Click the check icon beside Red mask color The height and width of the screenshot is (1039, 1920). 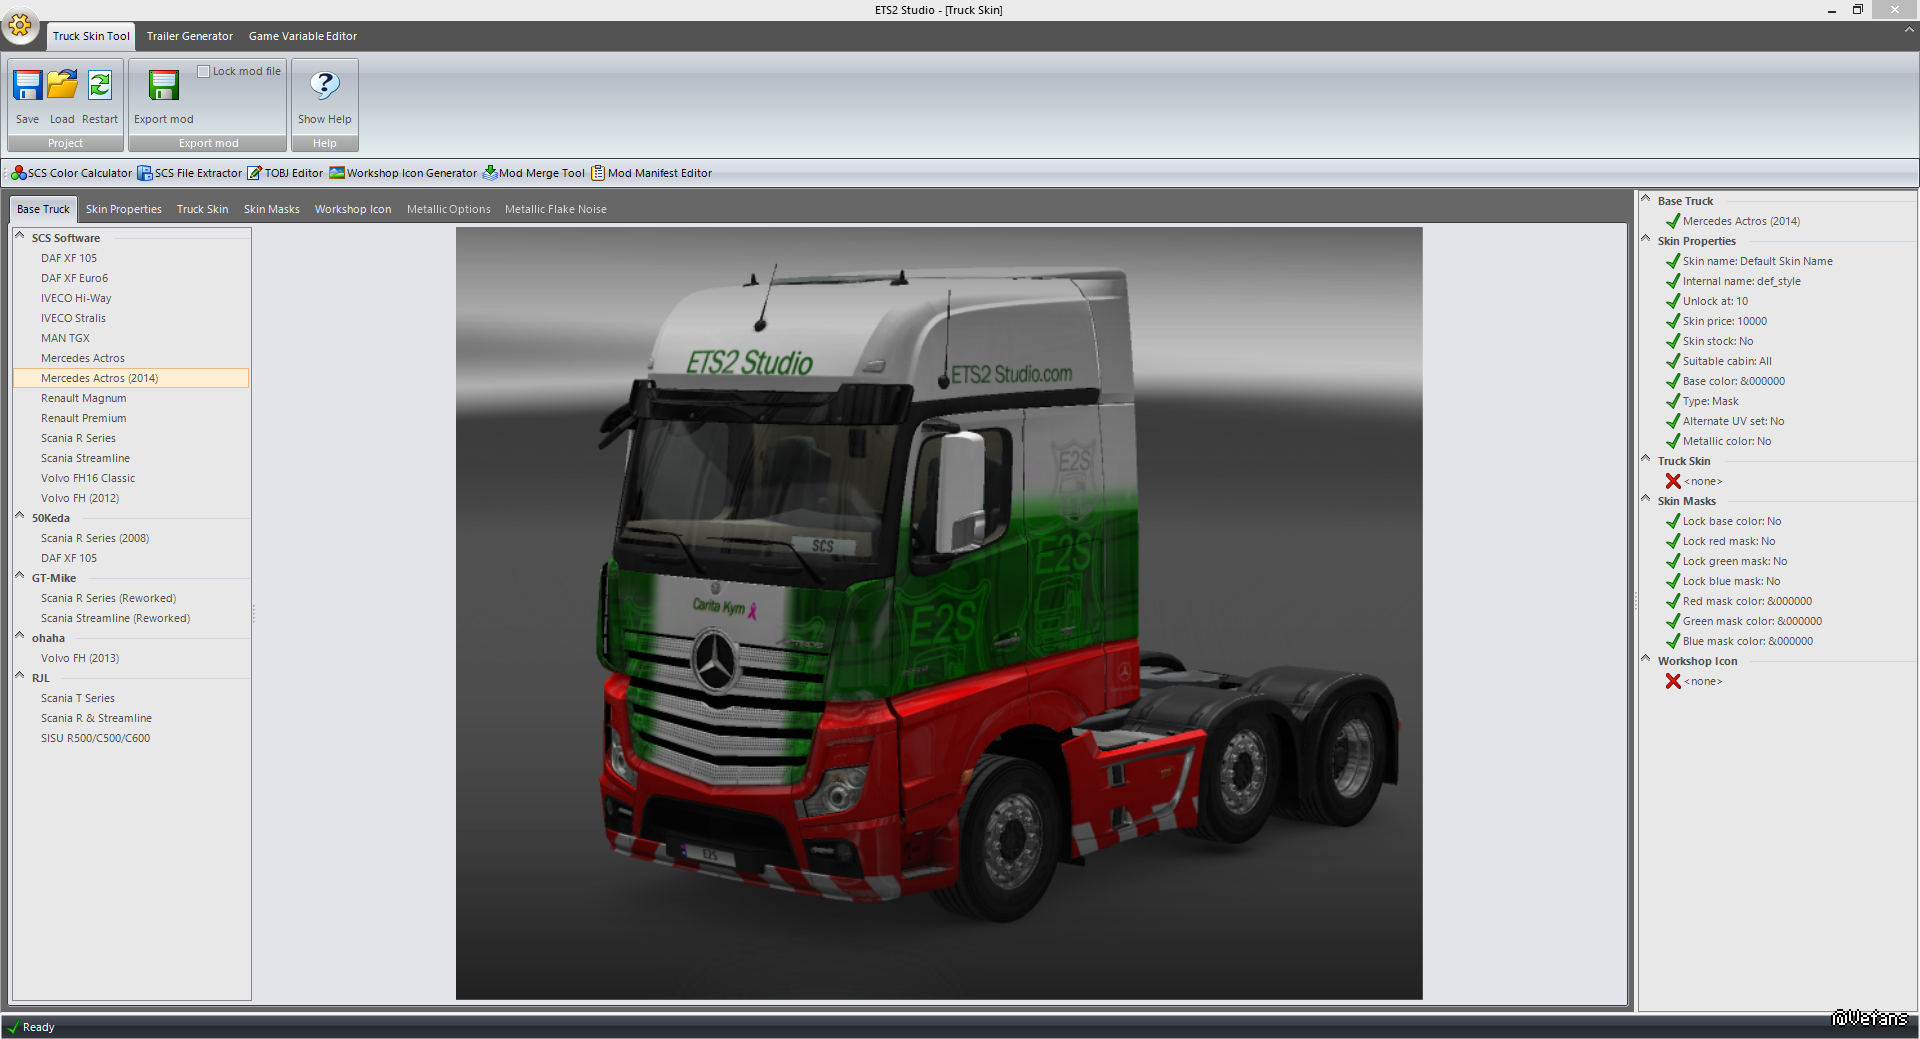coord(1673,601)
